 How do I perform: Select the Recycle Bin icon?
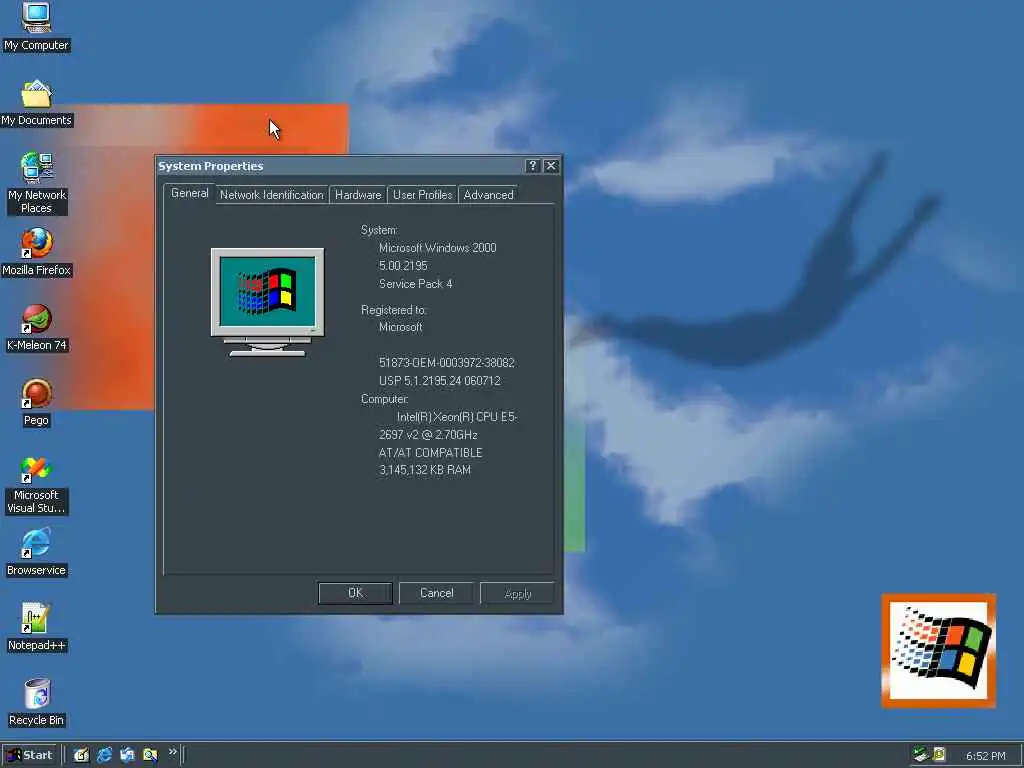tap(37, 703)
